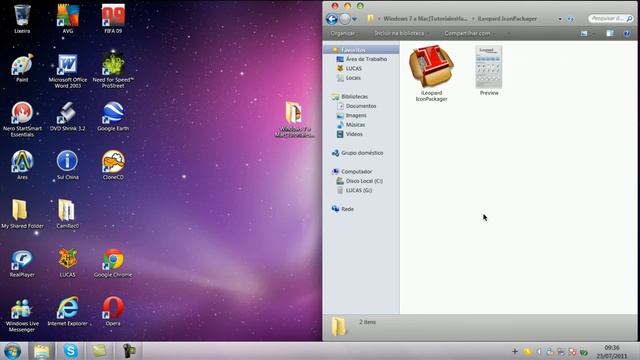Select the CamRec0 folder icon
The height and width of the screenshot is (360, 640).
coord(67,214)
